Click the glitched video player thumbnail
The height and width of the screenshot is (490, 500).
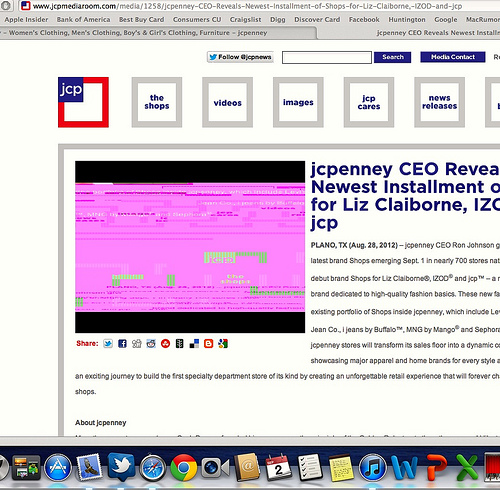[x=190, y=247]
